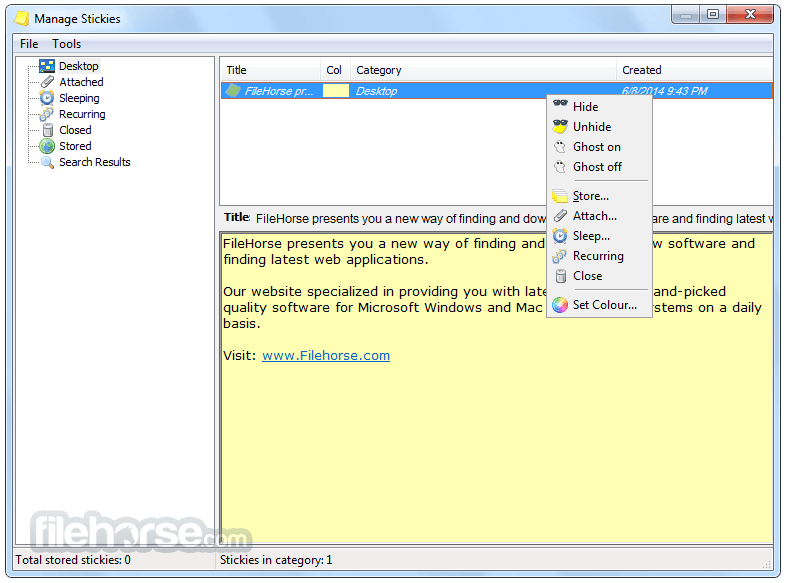Click the Stored globe icon in tree
This screenshot has height=583, width=786.
[47, 146]
